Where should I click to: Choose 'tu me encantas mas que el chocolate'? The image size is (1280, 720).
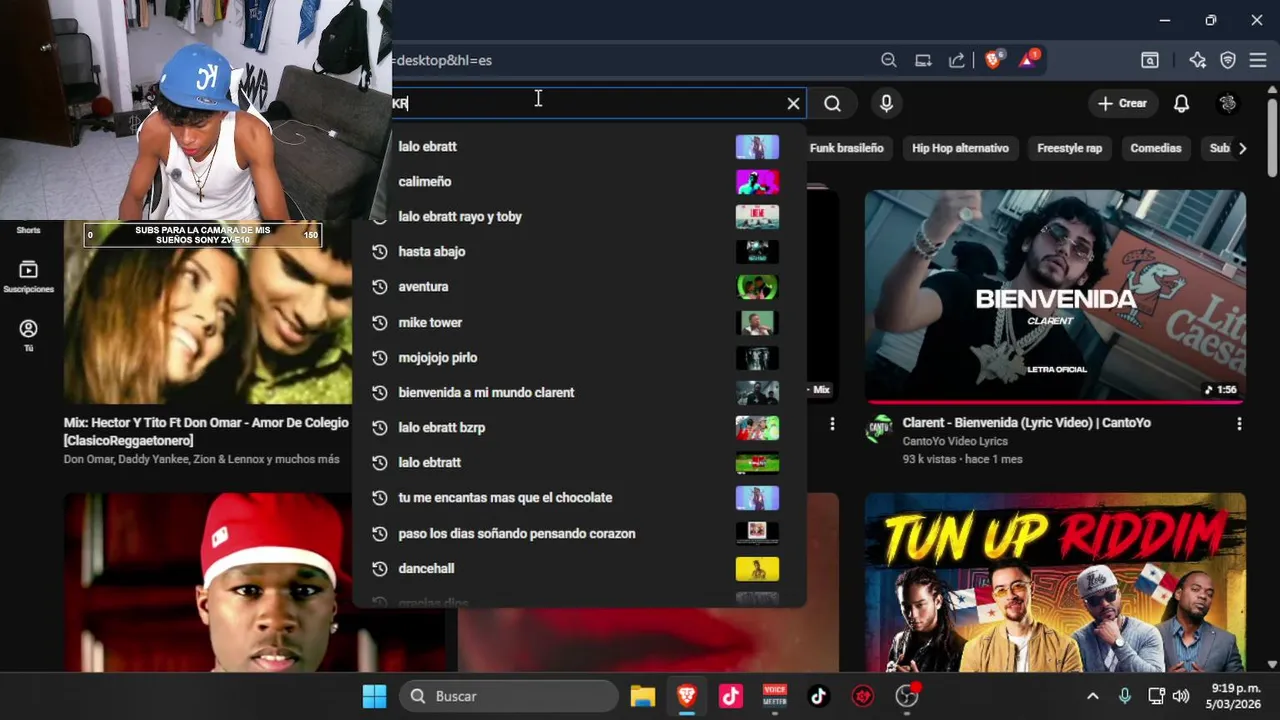click(x=580, y=497)
